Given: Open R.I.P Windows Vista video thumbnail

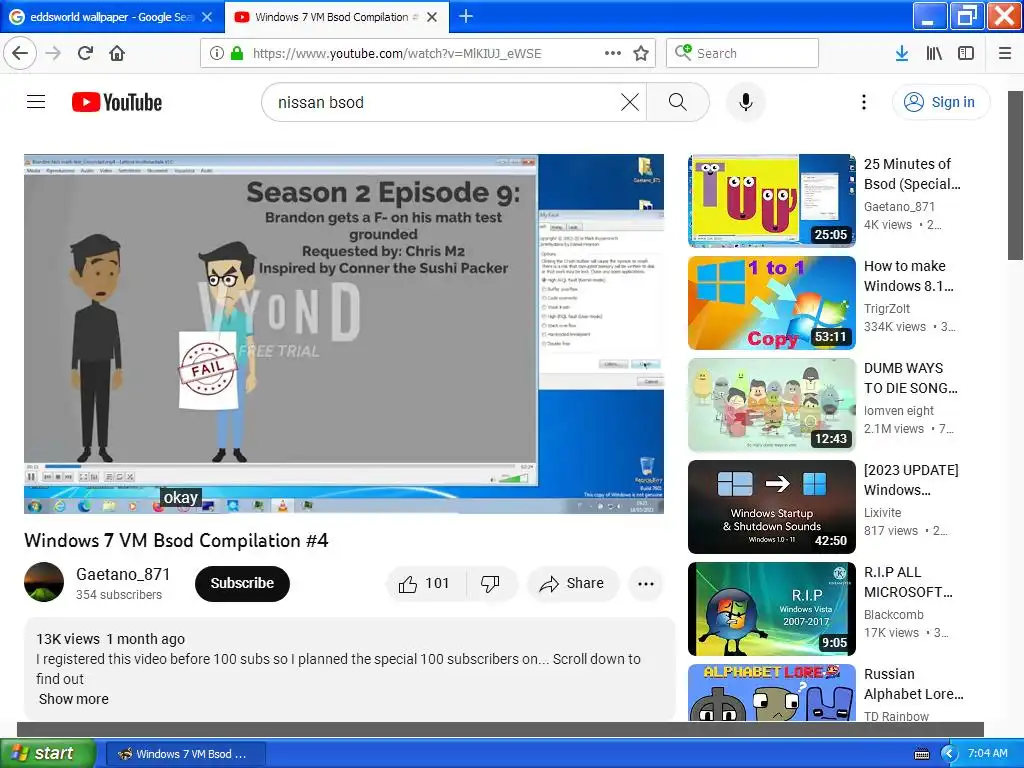Looking at the screenshot, I should (x=771, y=609).
